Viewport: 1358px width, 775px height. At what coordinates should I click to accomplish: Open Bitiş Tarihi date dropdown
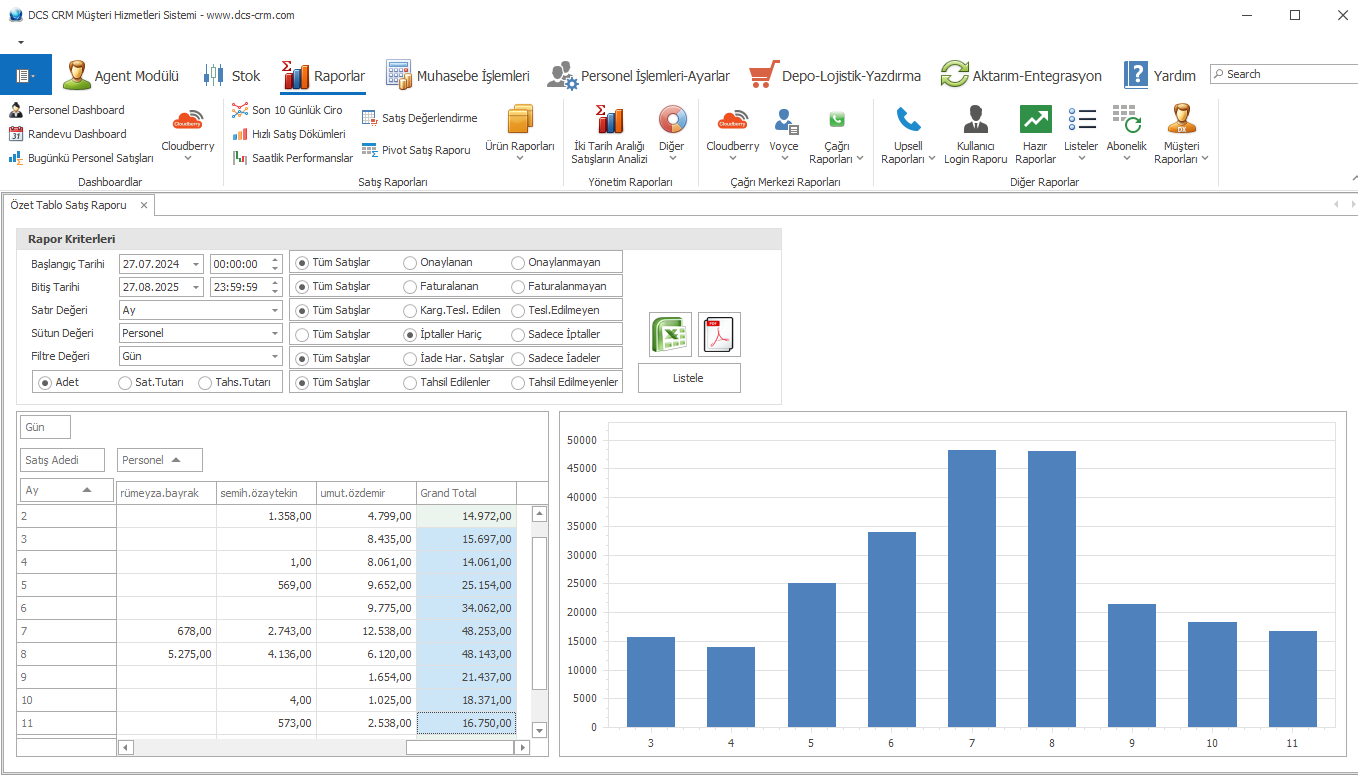(195, 287)
